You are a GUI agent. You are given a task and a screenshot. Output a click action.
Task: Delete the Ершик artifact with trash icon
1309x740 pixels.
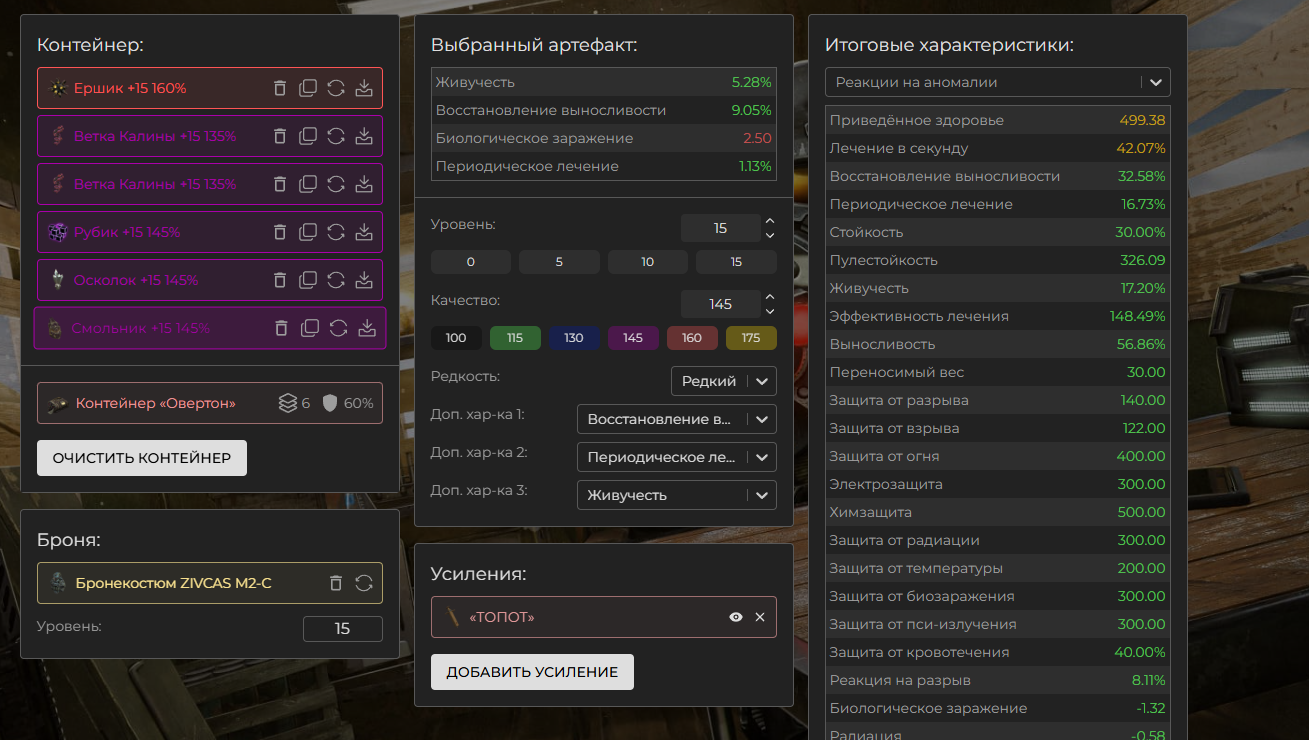click(x=280, y=88)
